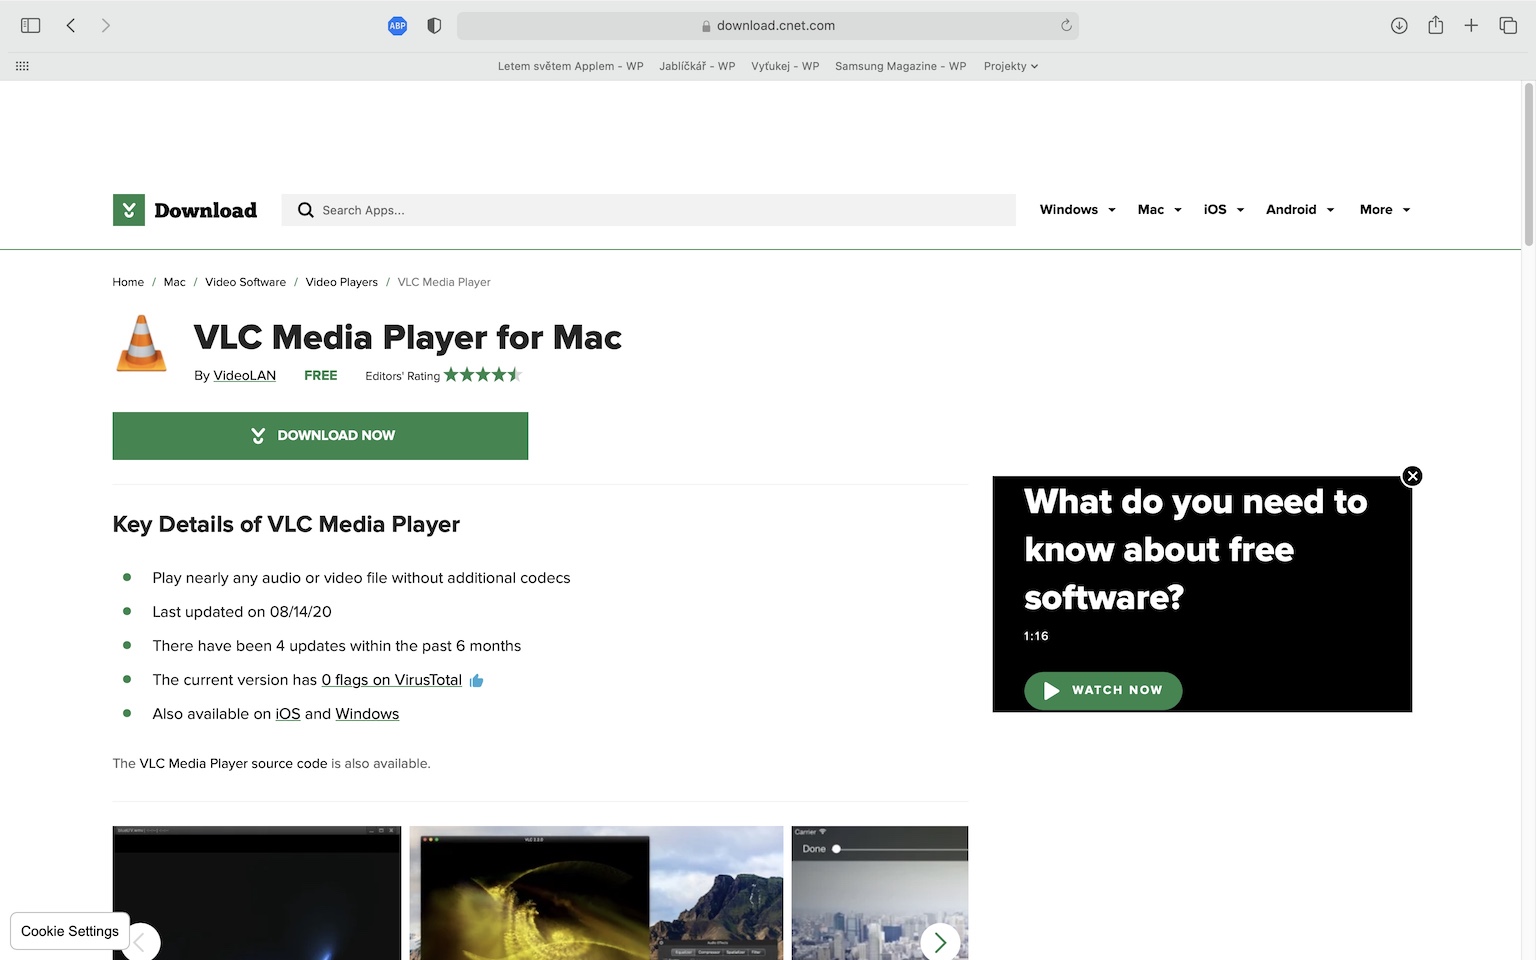
Task: Go to Video Software breadcrumb
Action: pyautogui.click(x=245, y=282)
